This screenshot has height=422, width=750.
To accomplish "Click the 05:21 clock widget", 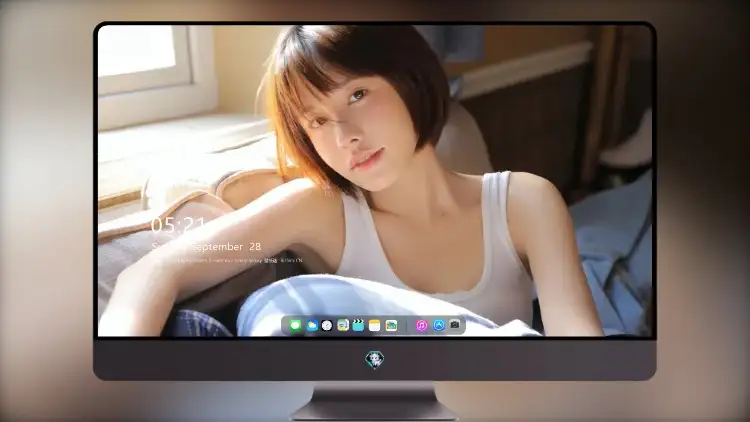I will (x=178, y=225).
